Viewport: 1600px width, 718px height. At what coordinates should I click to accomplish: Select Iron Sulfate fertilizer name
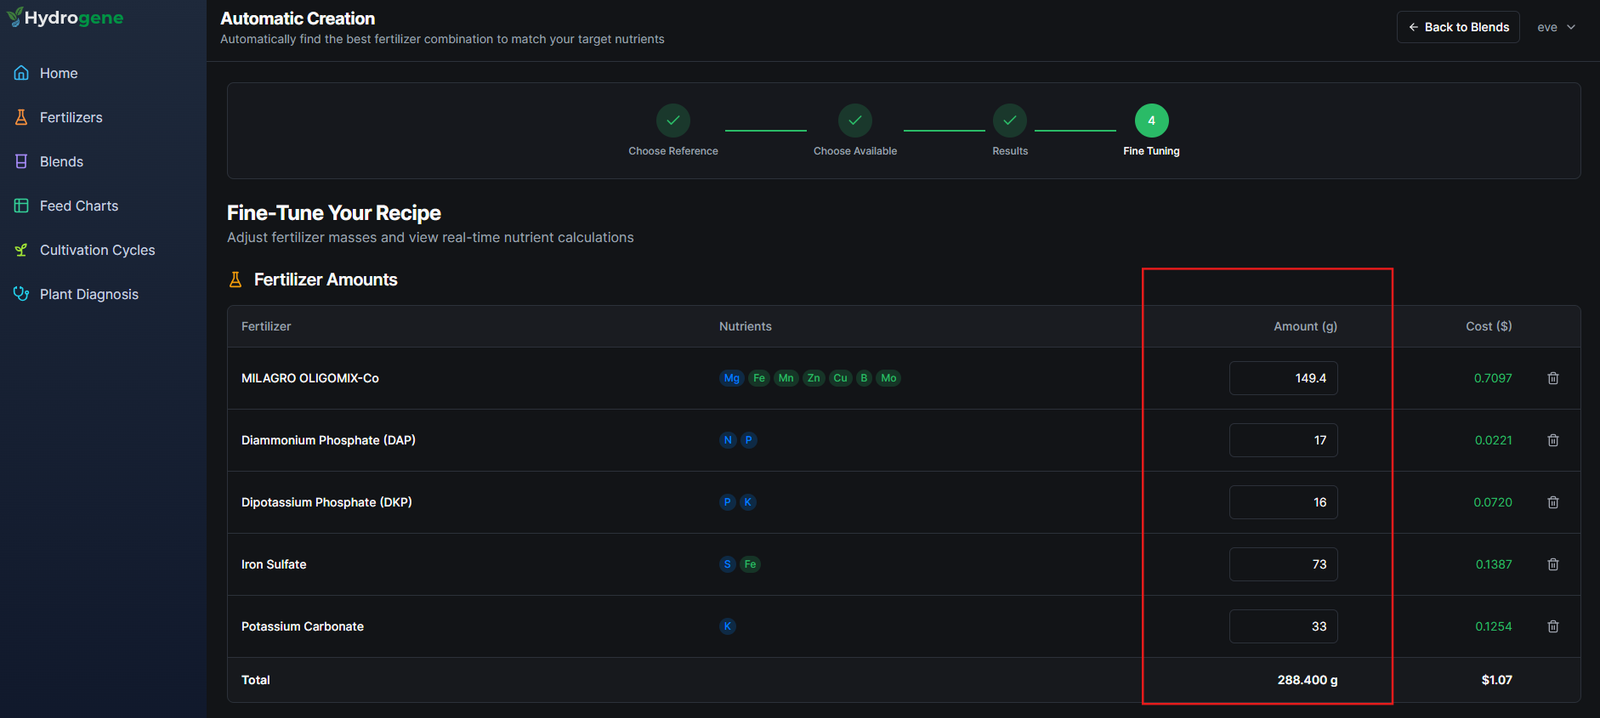coord(274,564)
